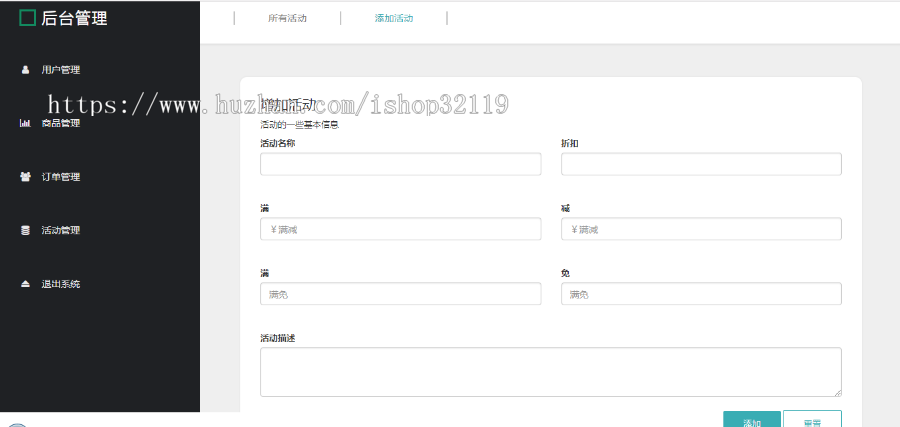900x427 pixels.
Task: Click the 商品管理 bar chart icon
Action: click(25, 123)
